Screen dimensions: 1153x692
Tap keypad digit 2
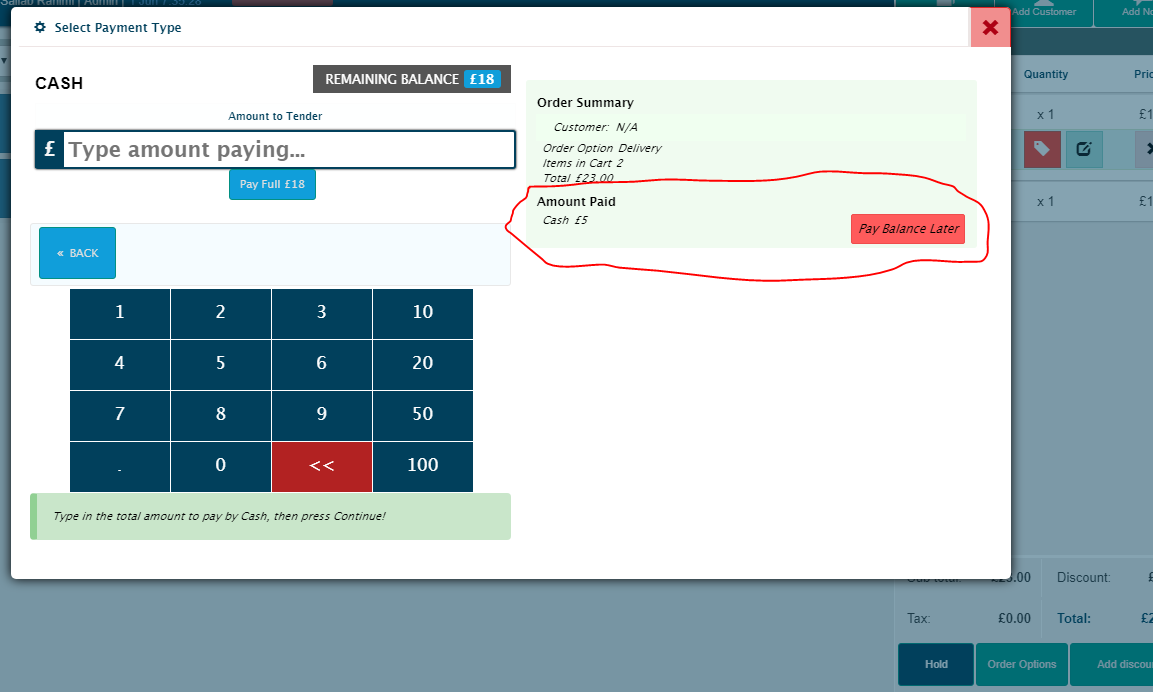pyautogui.click(x=221, y=313)
